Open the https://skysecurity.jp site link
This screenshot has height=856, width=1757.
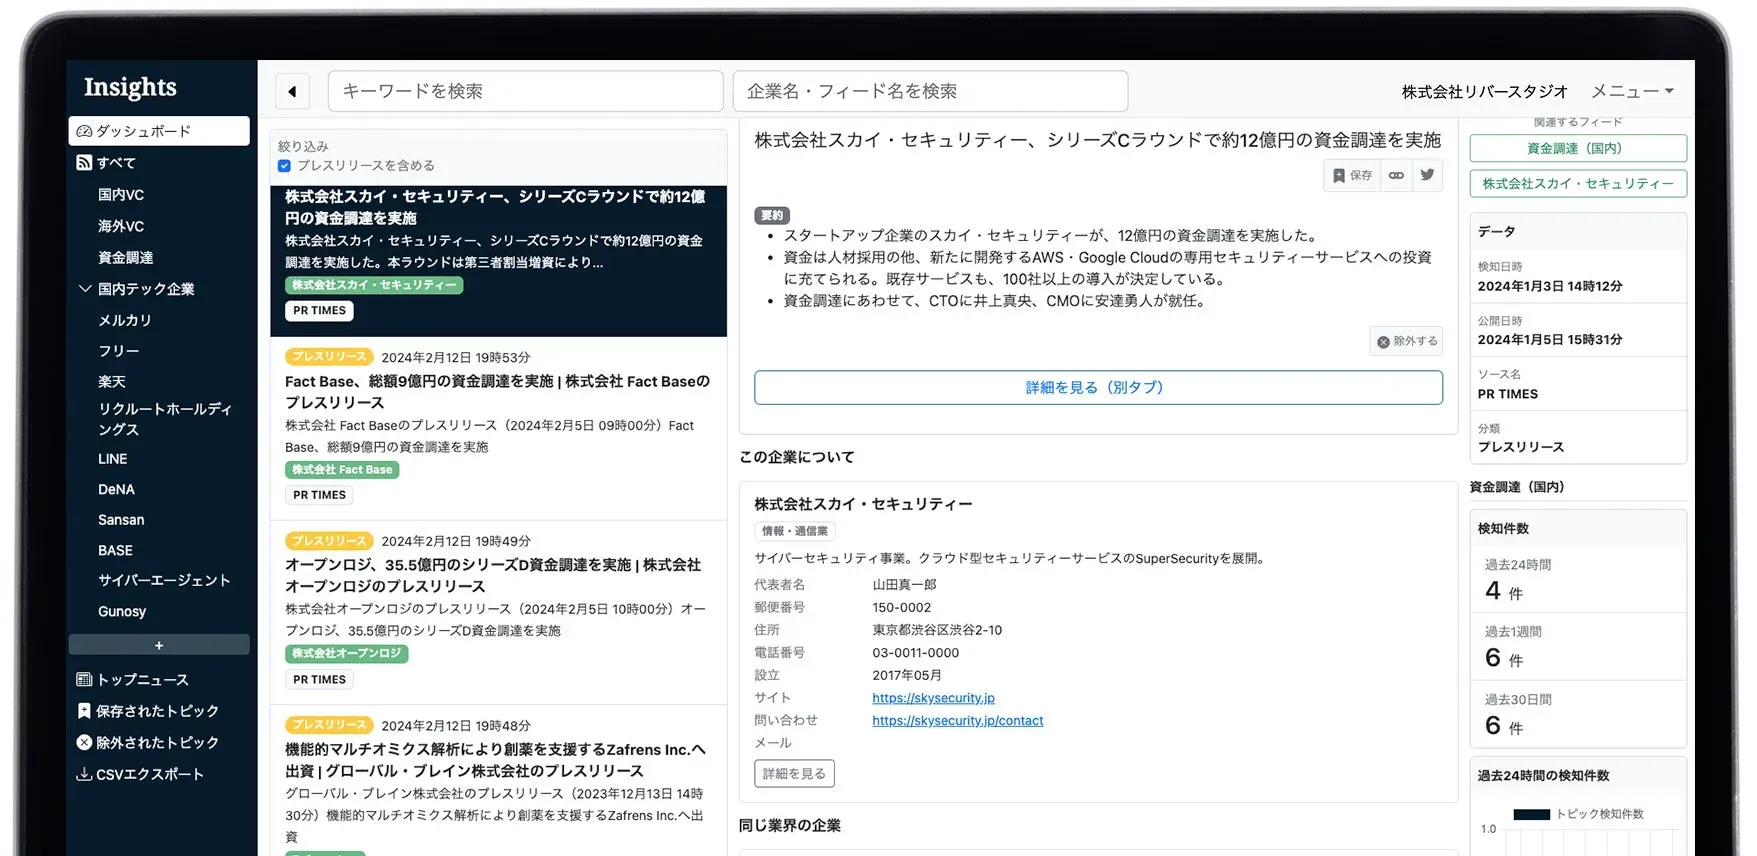(933, 698)
